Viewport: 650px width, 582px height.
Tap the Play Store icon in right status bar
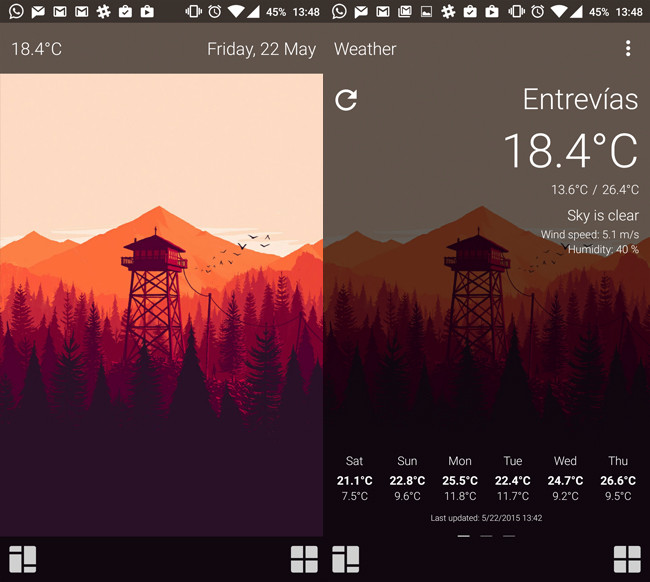(492, 11)
